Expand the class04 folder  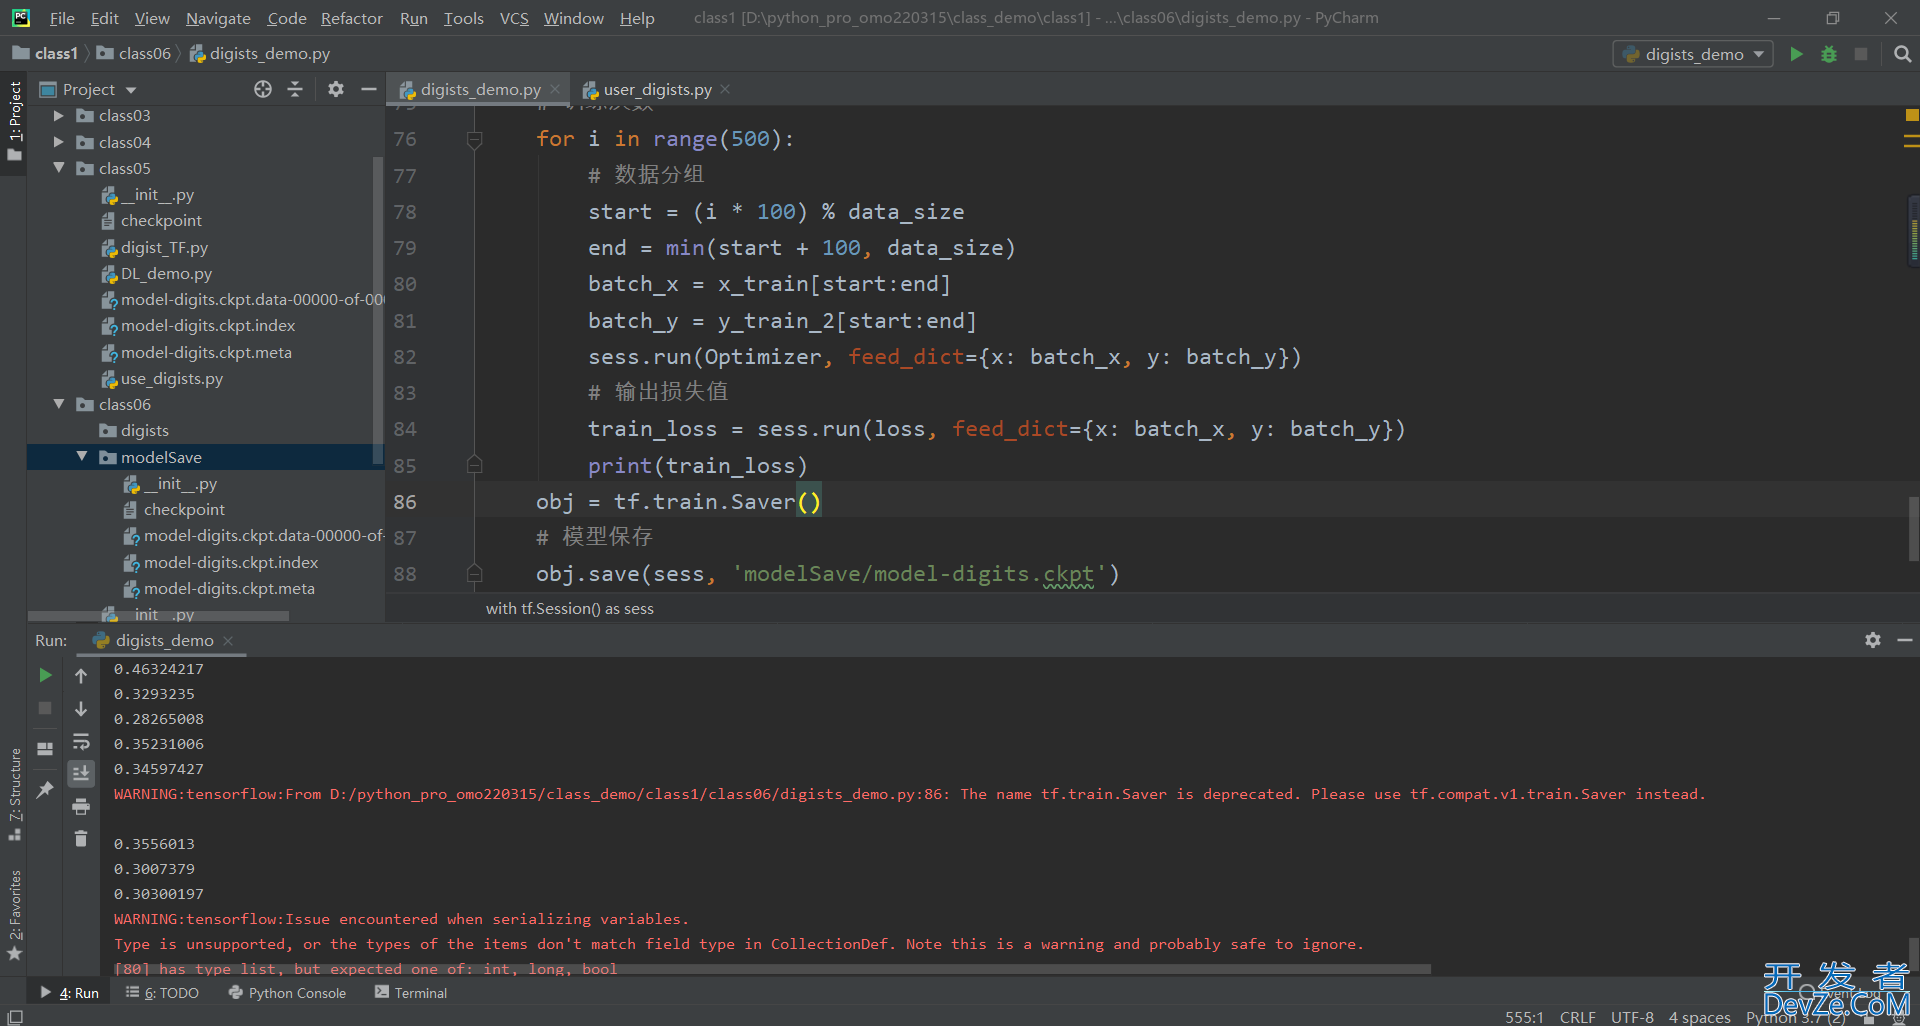(59, 142)
